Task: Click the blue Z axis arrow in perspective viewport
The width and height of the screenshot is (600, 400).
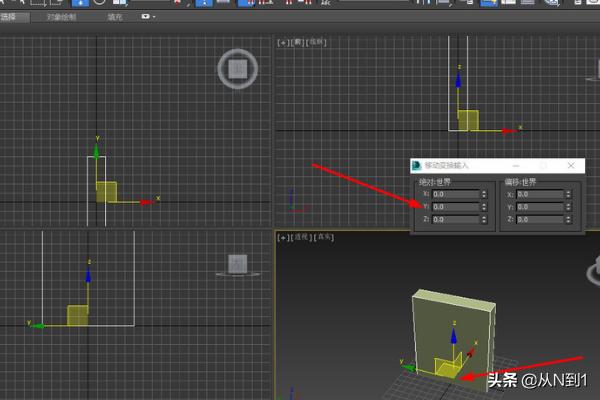Action: (454, 336)
